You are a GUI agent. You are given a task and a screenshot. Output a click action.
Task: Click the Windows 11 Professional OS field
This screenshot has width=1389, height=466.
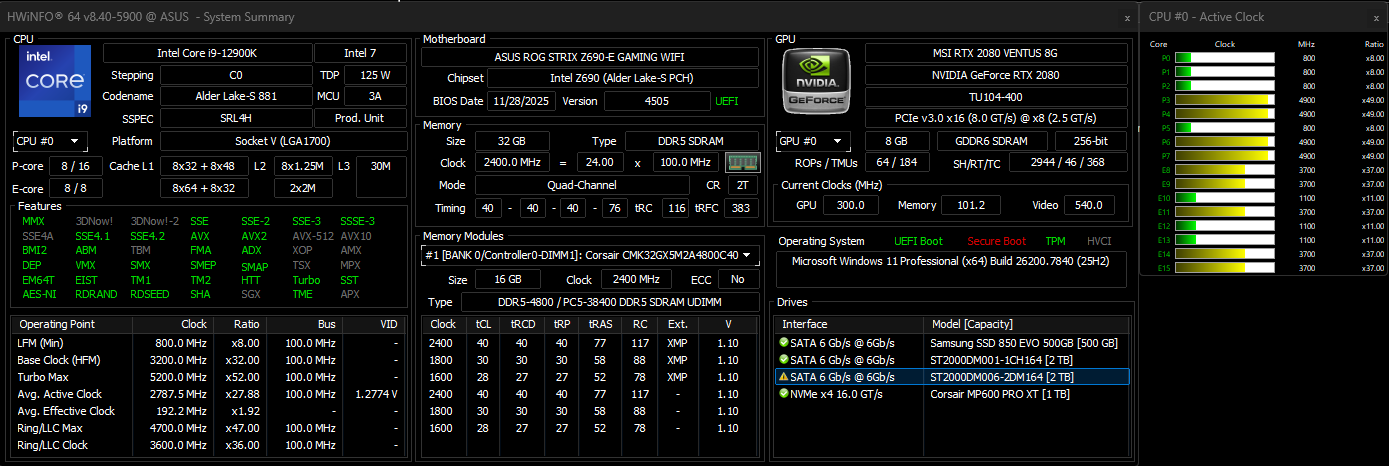point(951,268)
